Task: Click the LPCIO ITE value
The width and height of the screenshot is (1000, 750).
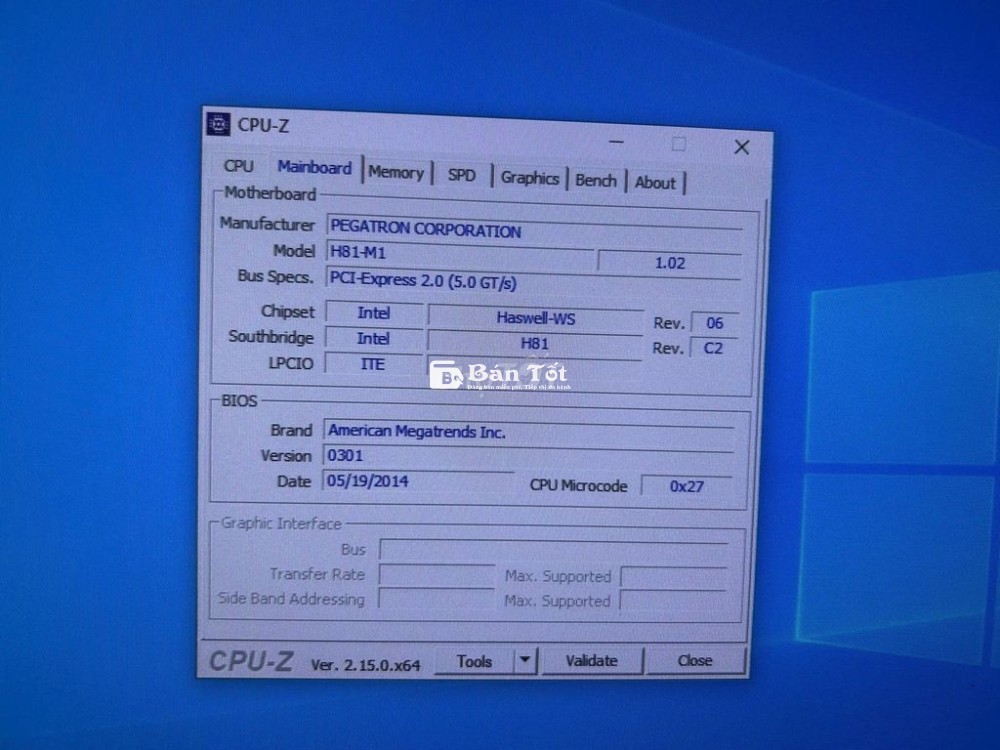Action: 373,364
